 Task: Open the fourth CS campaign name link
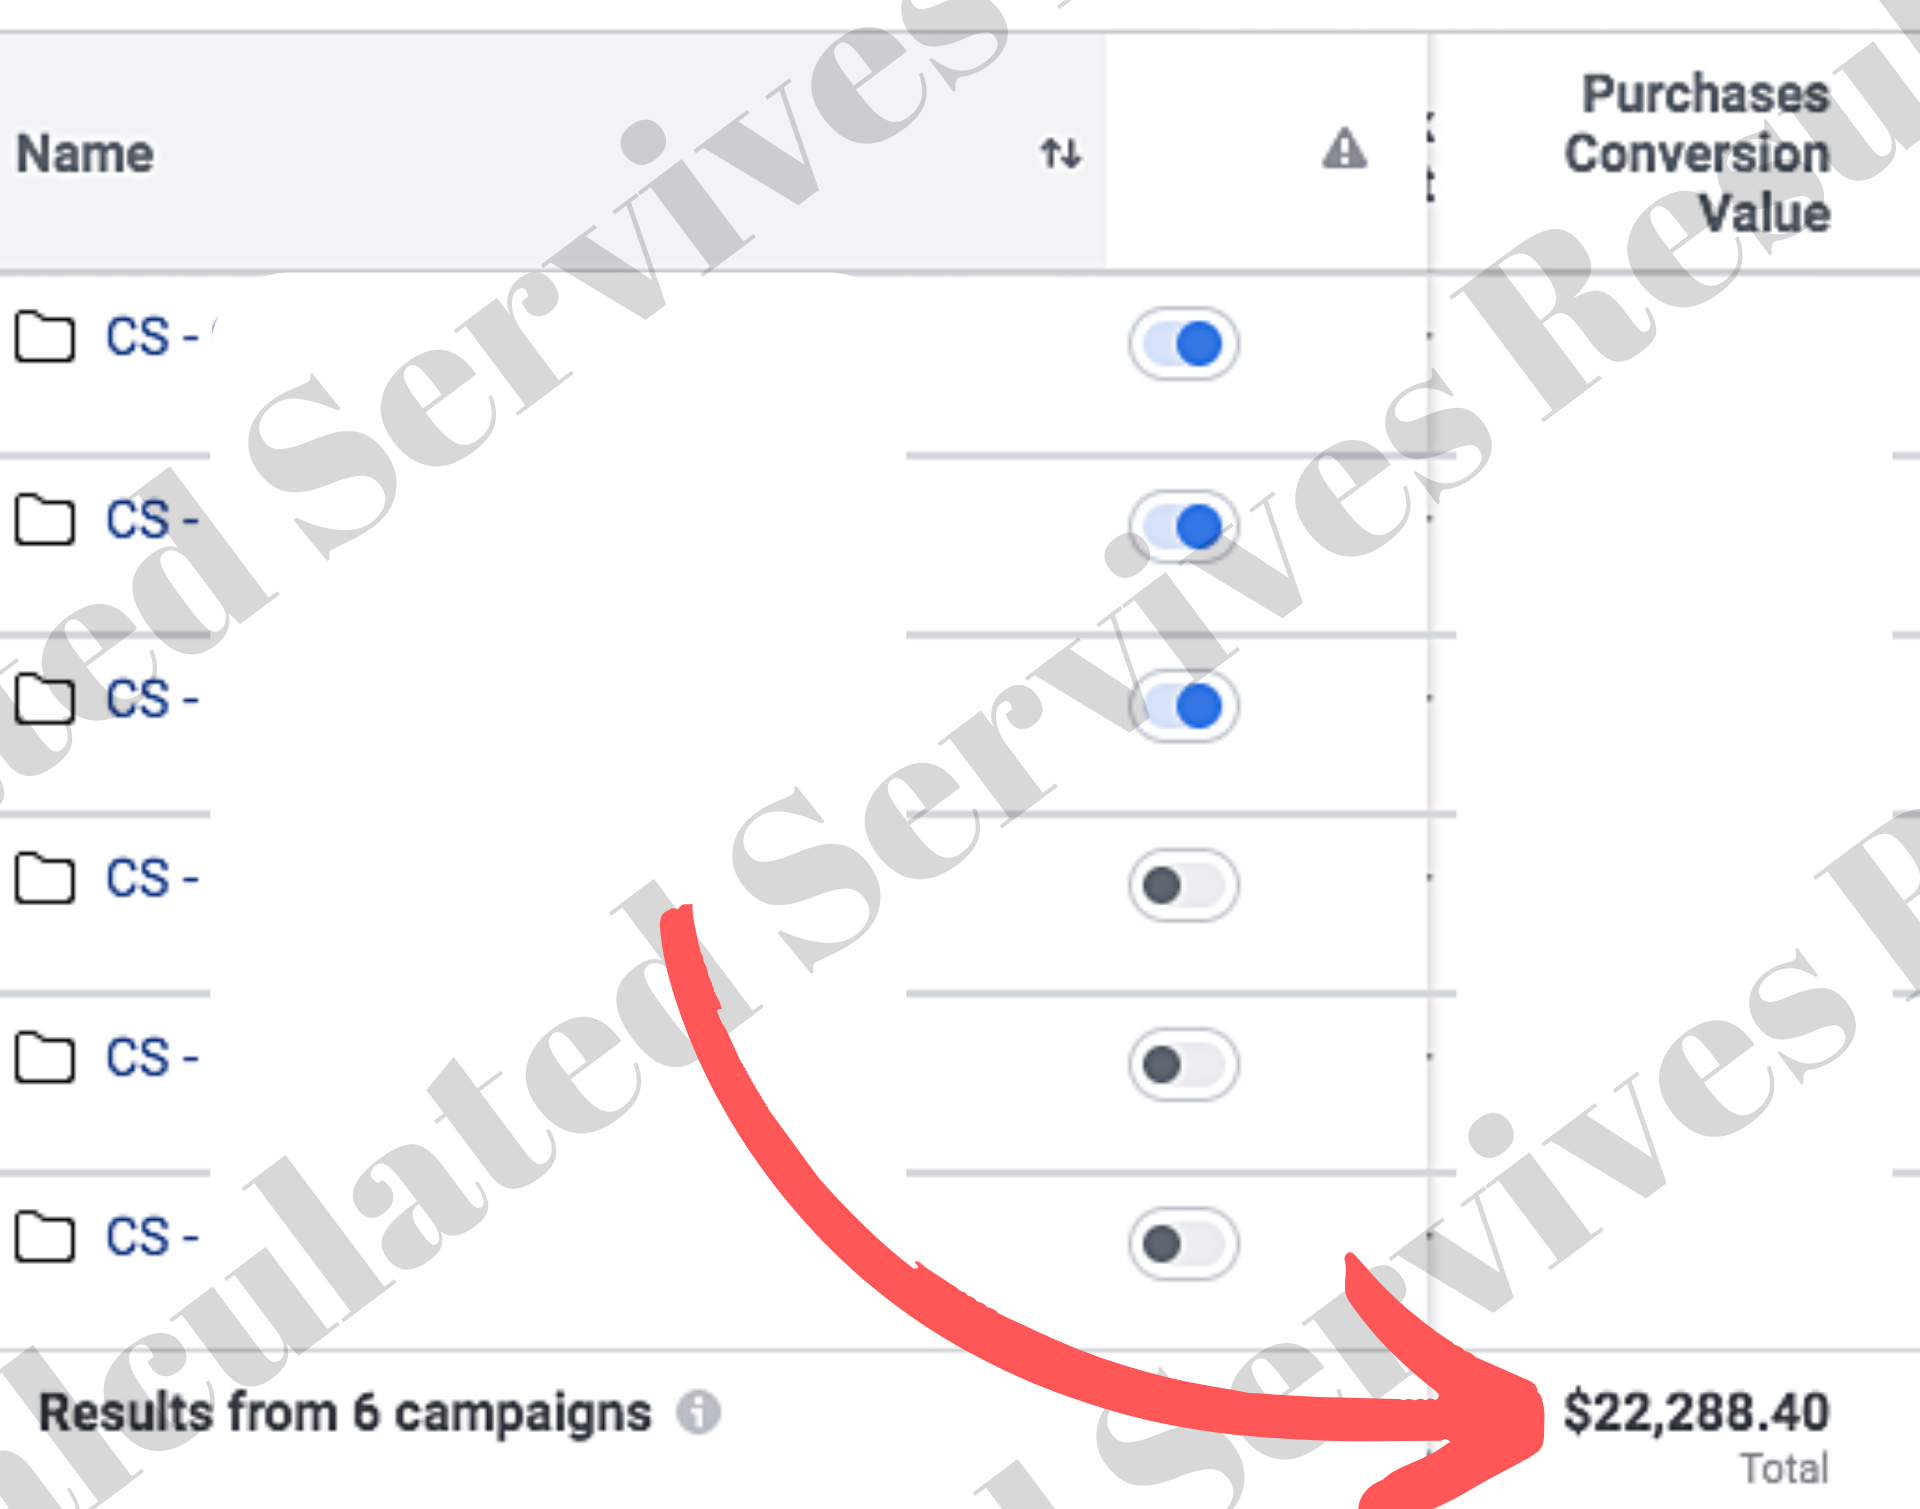(x=152, y=878)
